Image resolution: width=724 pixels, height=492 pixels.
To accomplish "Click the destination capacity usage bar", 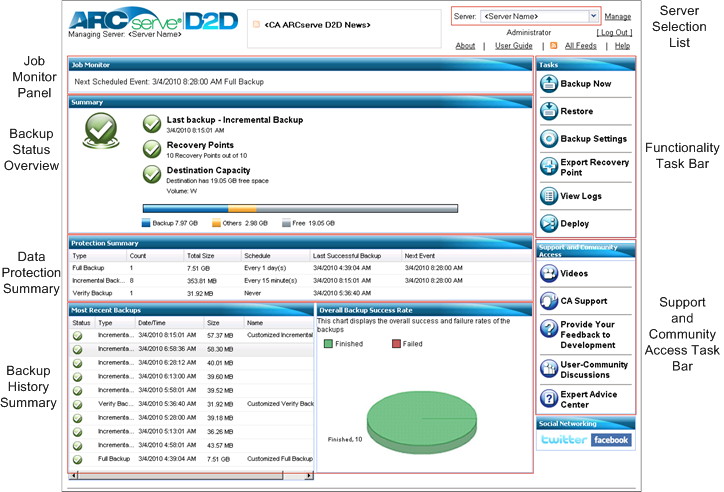I will click(300, 209).
